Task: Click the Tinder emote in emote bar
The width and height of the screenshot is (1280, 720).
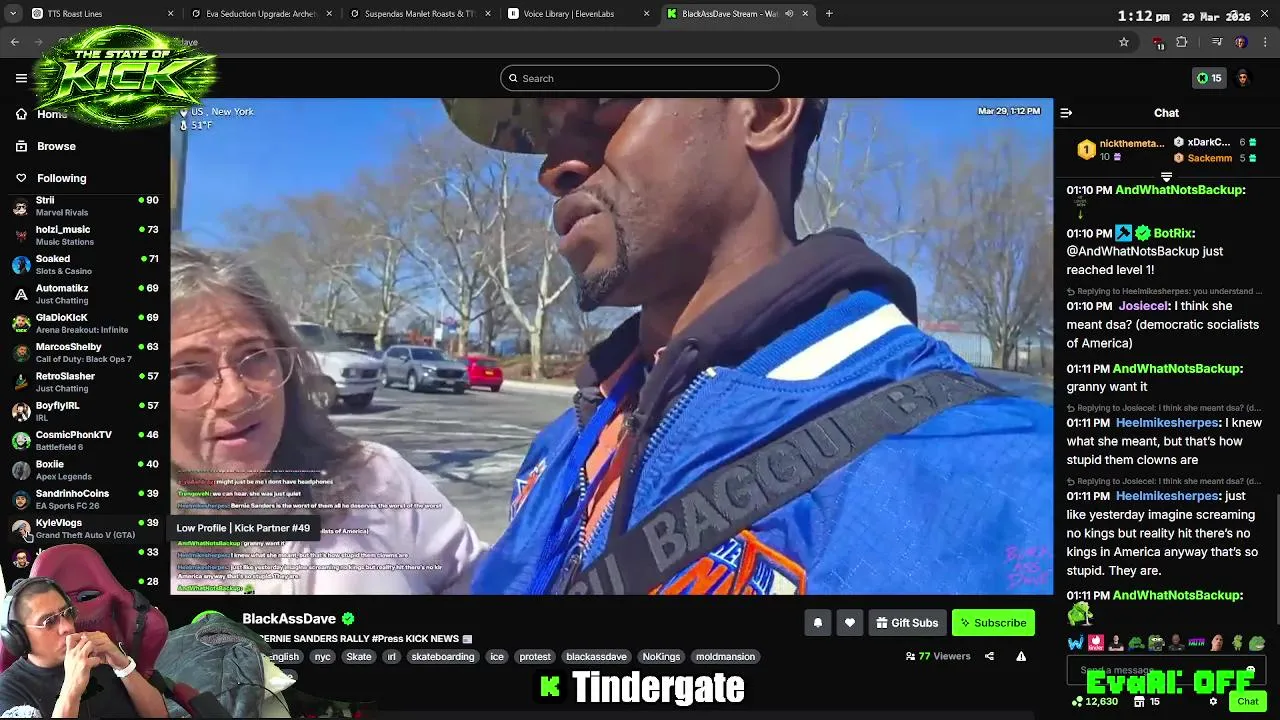Action: point(1096,643)
